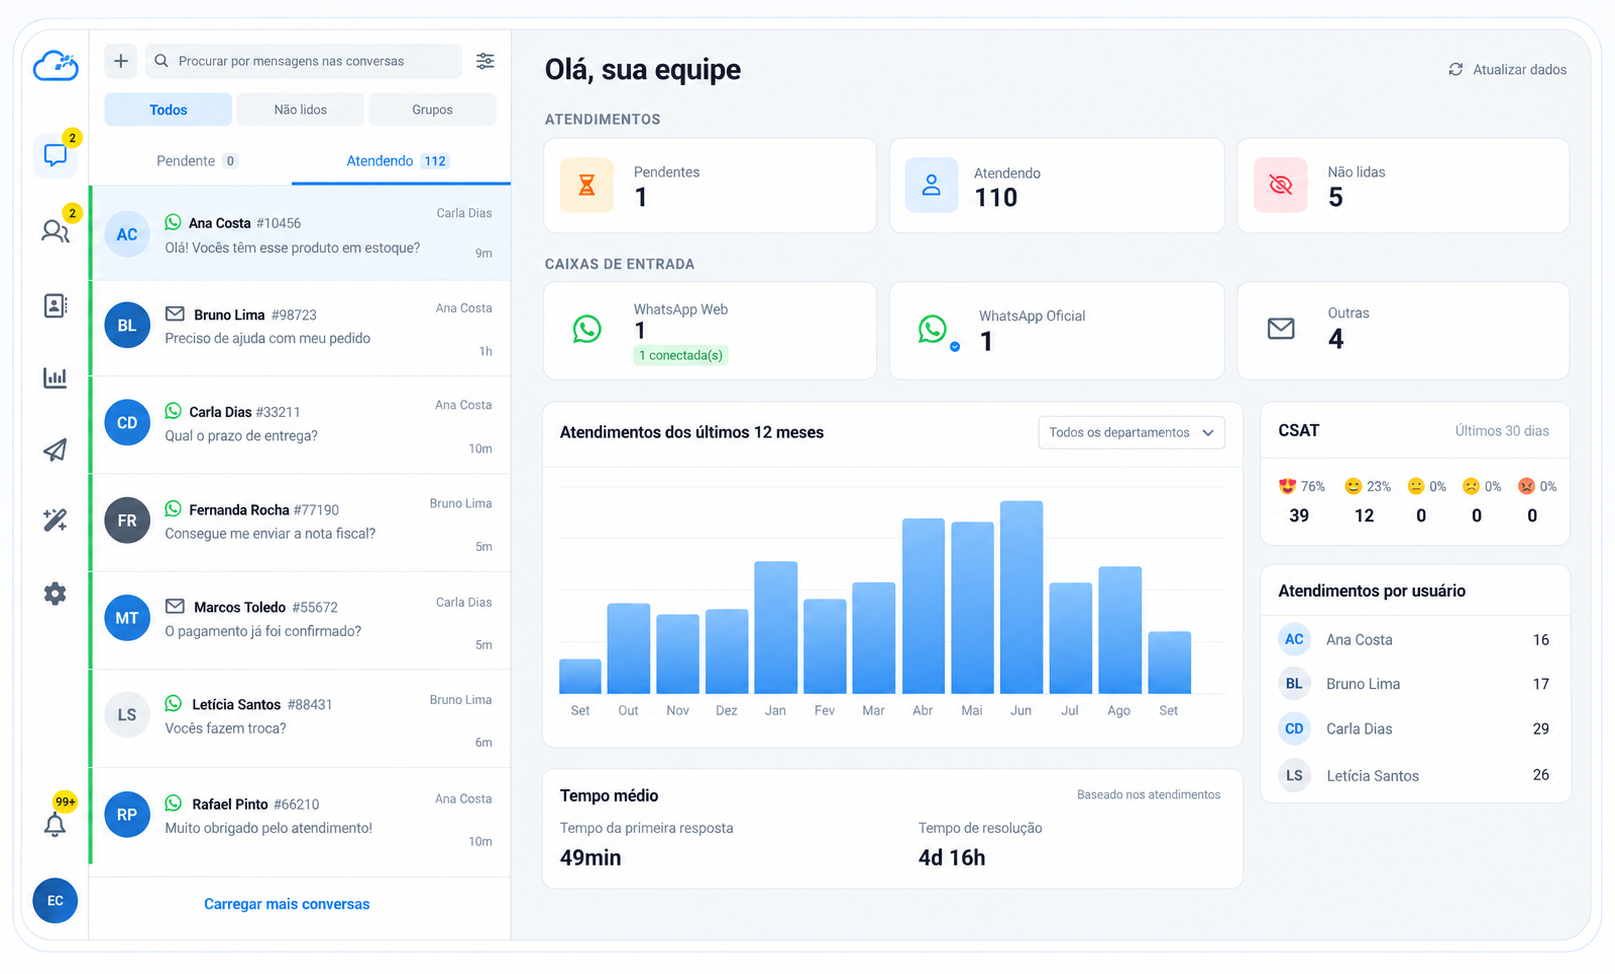Click the WhatsApp Web icon

587,328
